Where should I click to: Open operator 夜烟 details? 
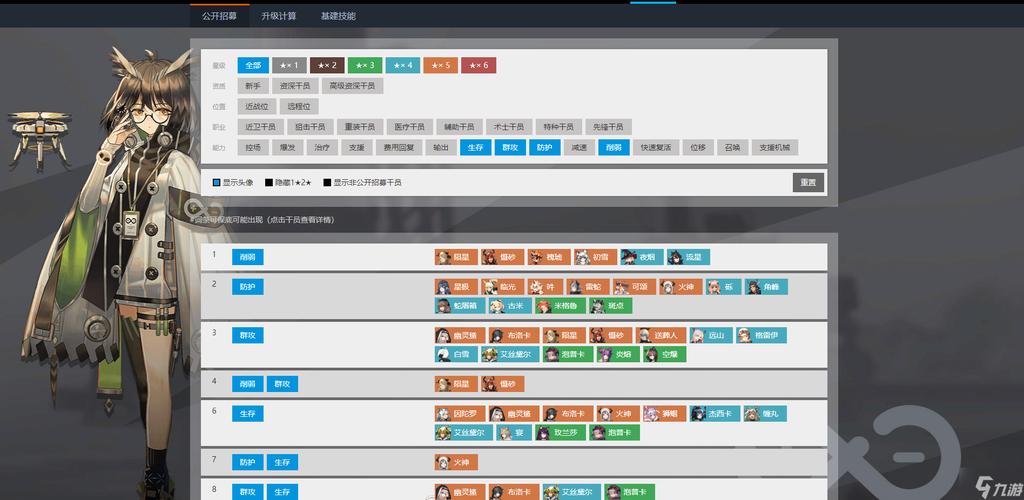tap(642, 257)
